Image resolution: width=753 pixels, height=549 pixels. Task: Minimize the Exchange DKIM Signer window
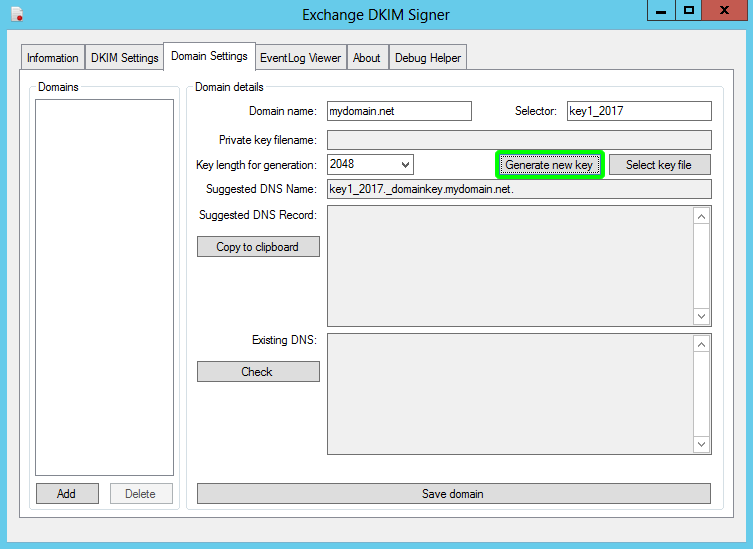pos(661,10)
